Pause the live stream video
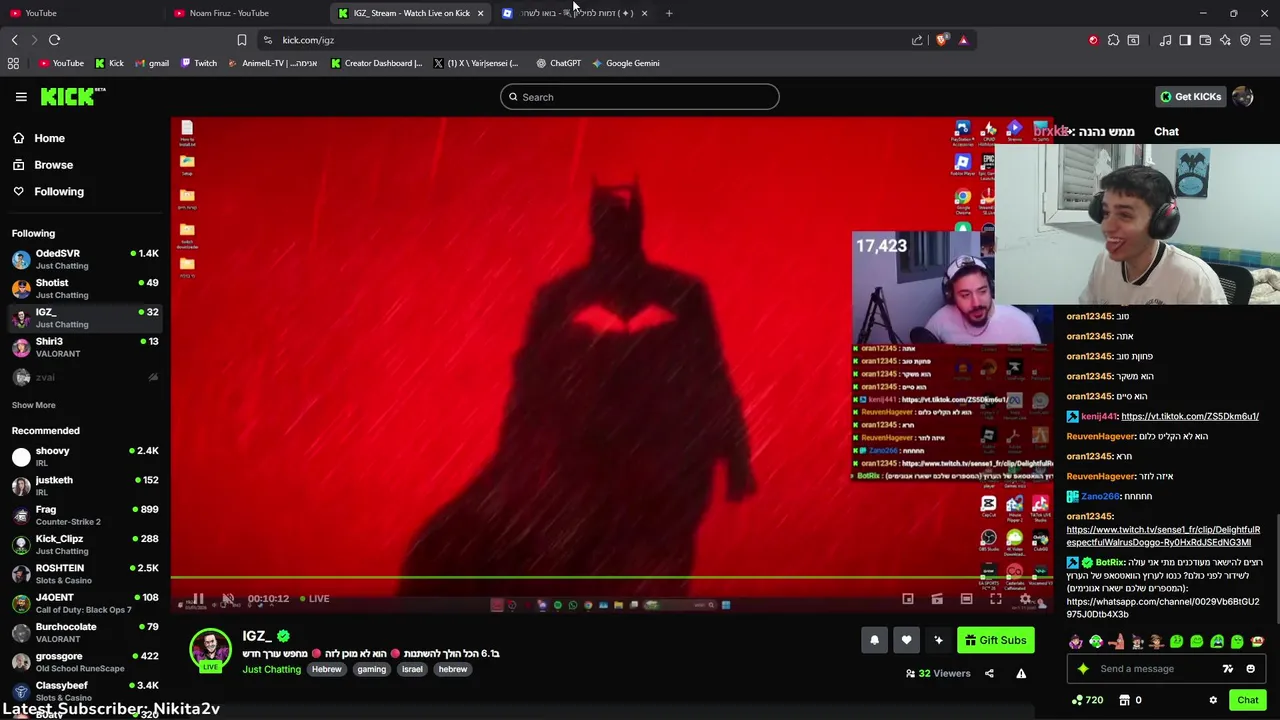Viewport: 1280px width, 720px height. coord(198,599)
